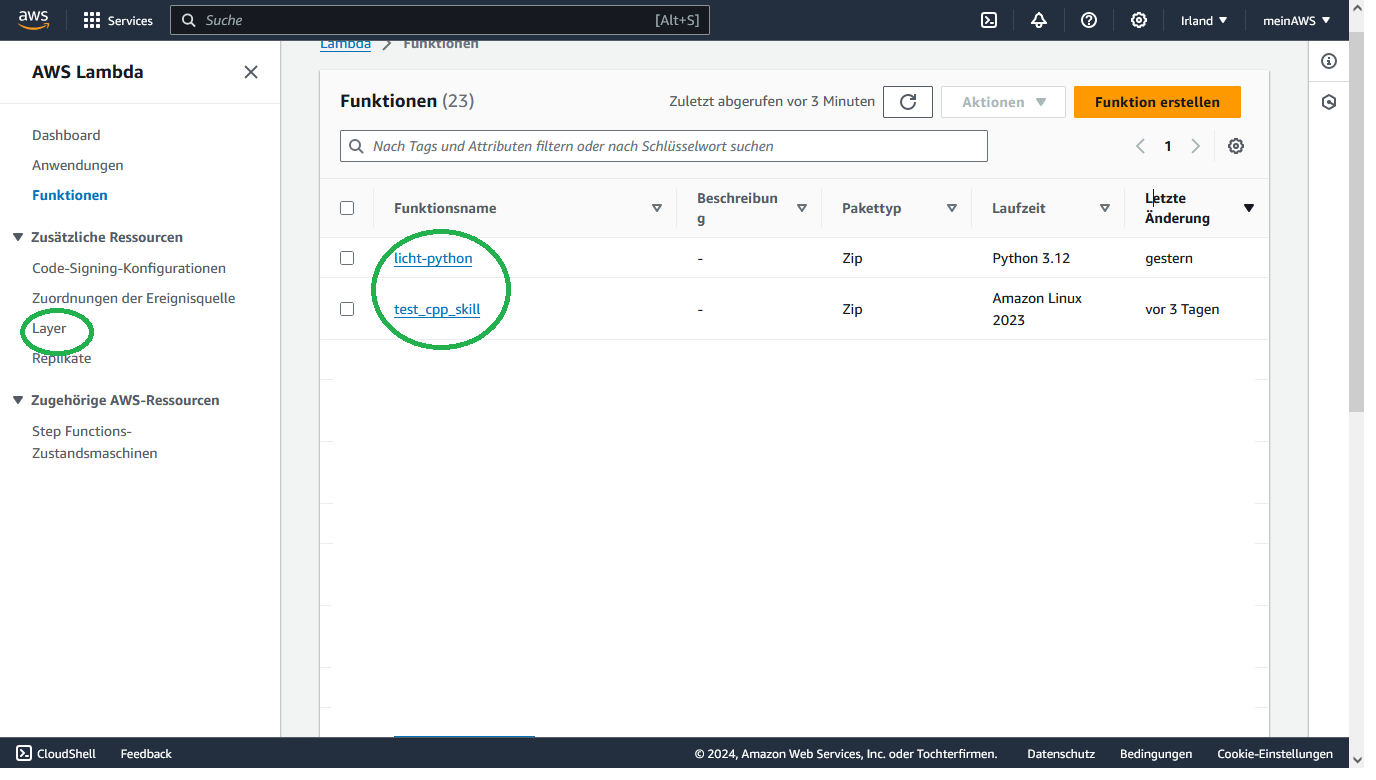Viewport: 1376px width, 780px height.
Task: Open the Services grid menu
Action: (x=118, y=20)
